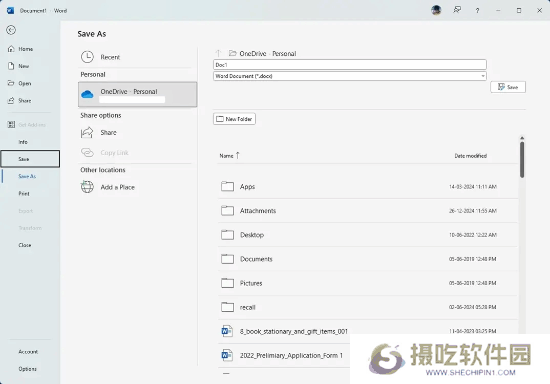Click the user account avatar
Viewport: 550px width, 384px height.
436,10
